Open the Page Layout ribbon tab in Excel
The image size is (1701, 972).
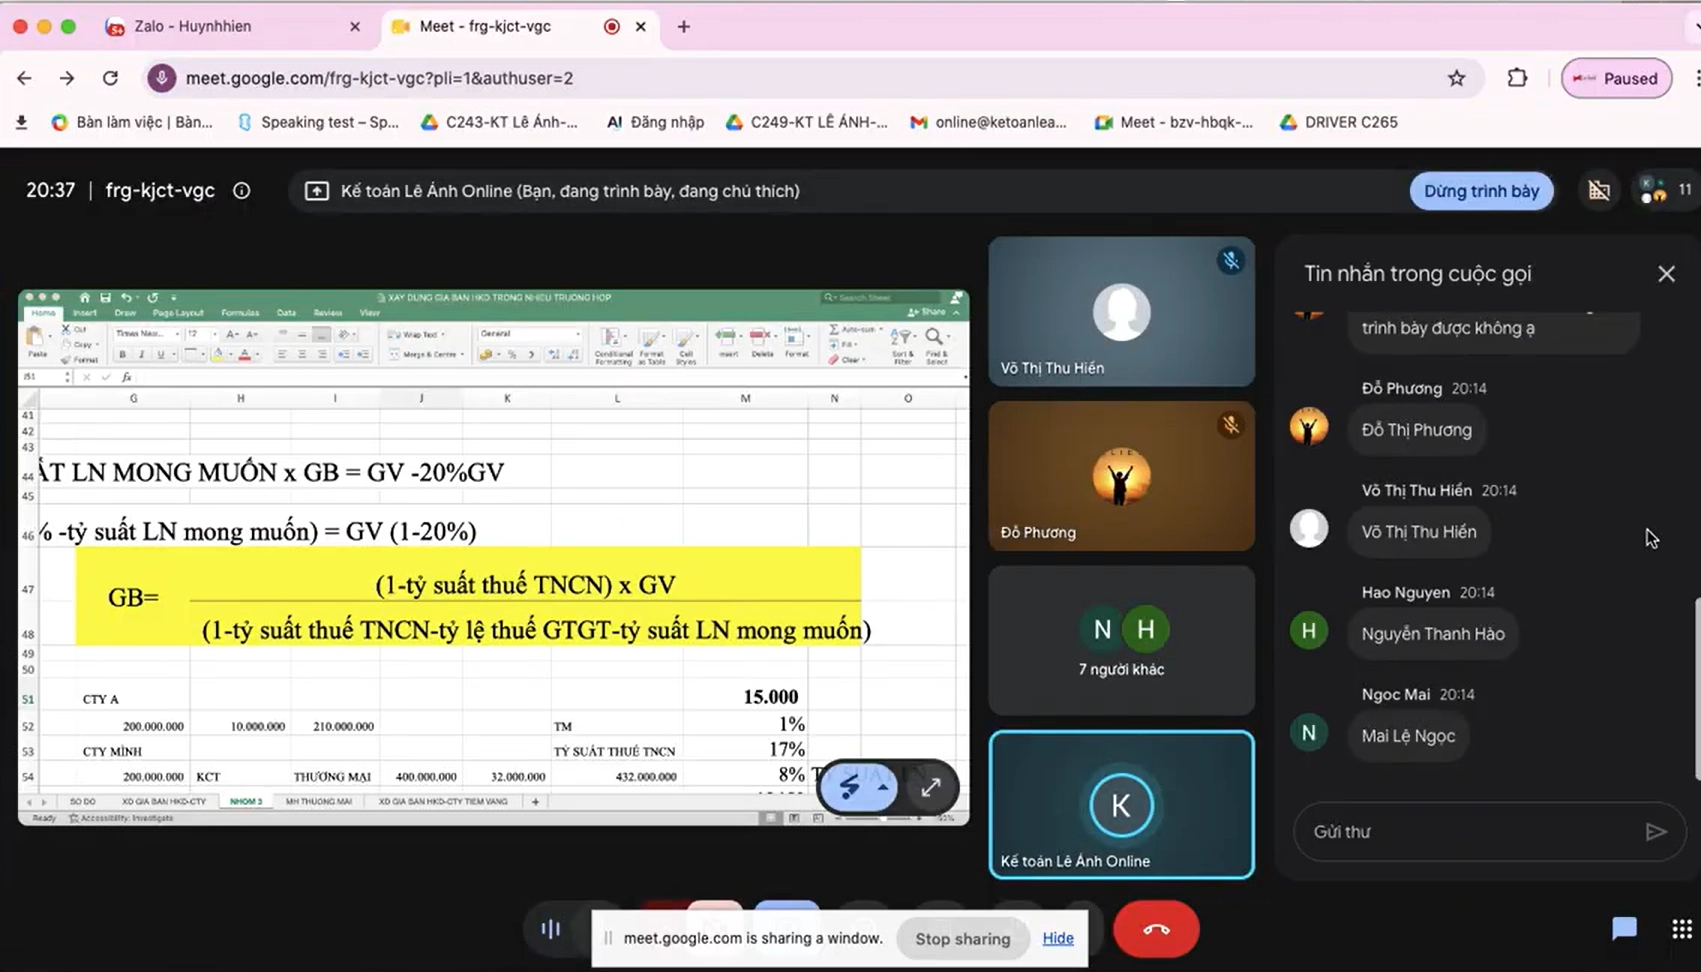(178, 313)
